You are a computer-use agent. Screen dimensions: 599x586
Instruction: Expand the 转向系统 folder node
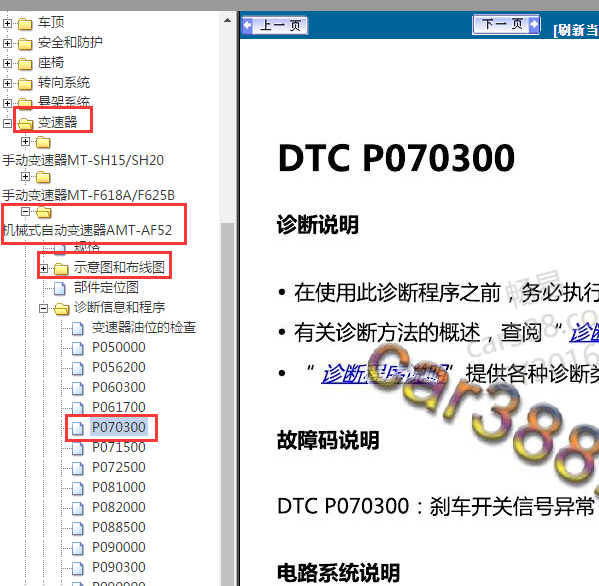click(7, 83)
